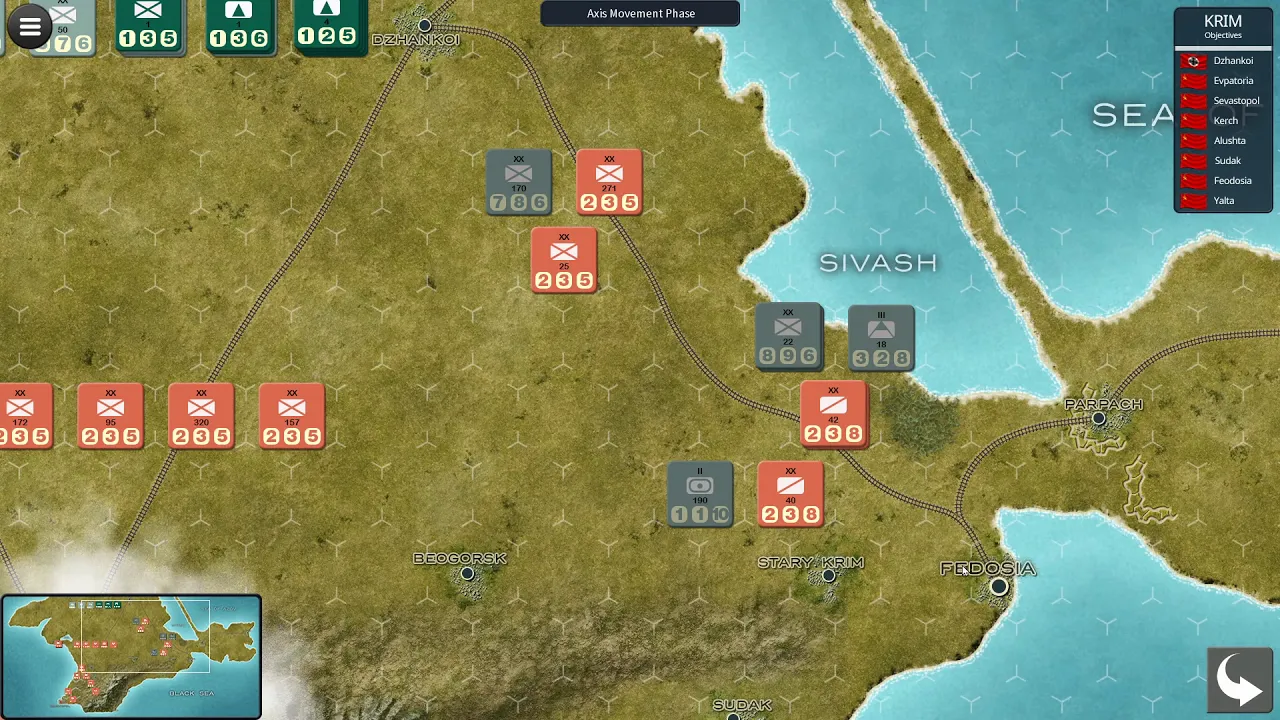Select Dzhankoi in the objectives list
The height and width of the screenshot is (720, 1280).
(x=1233, y=61)
